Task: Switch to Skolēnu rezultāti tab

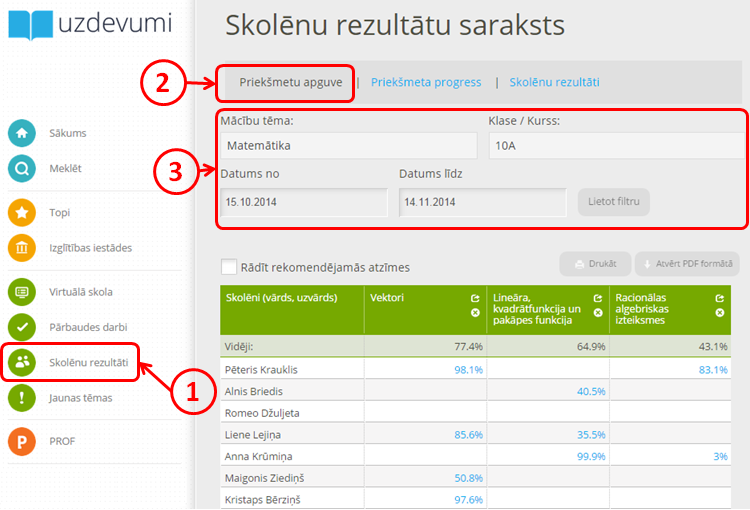Action: [x=554, y=82]
